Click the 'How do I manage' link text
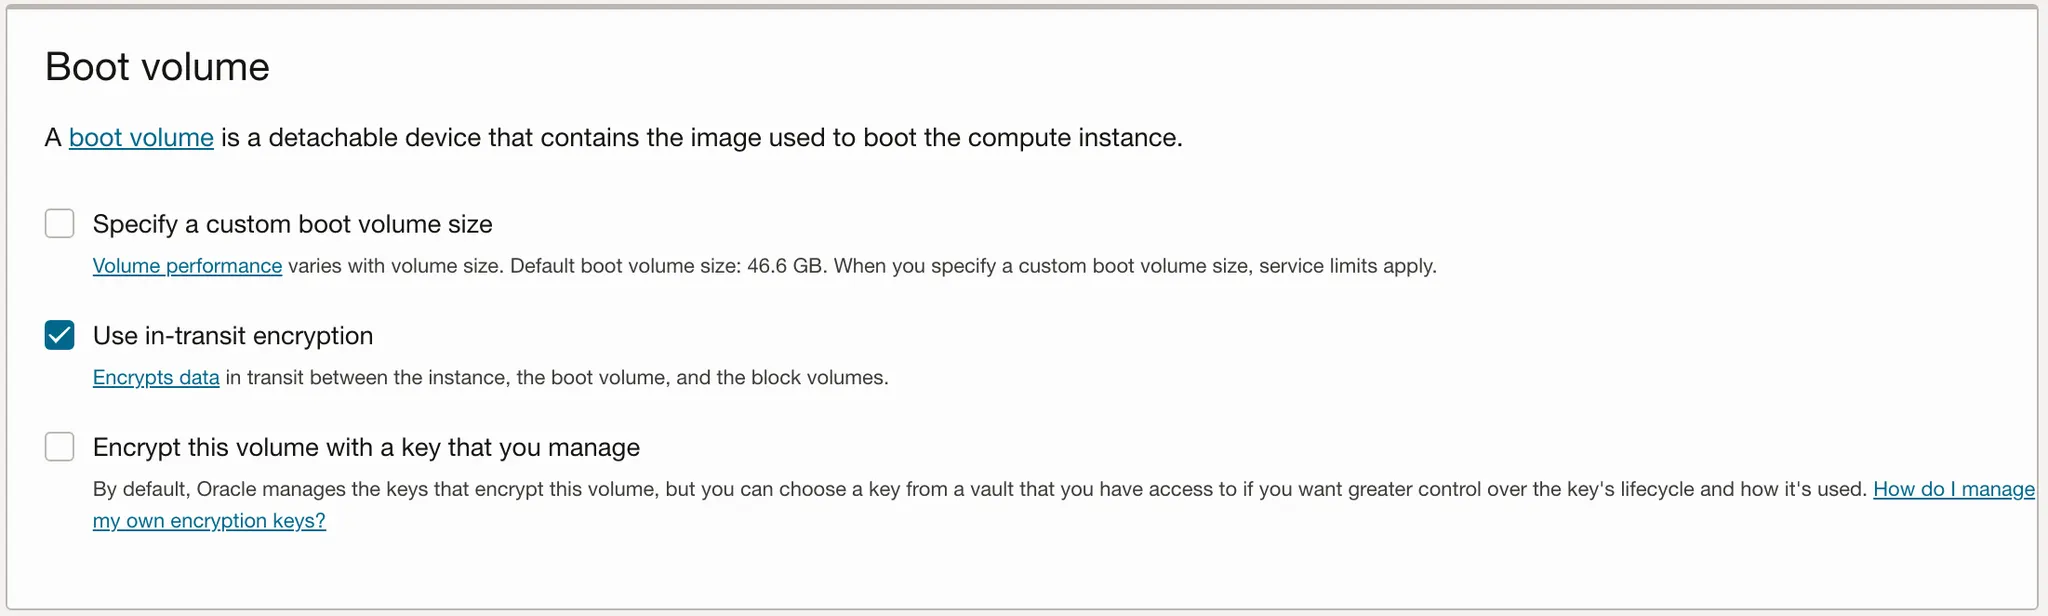This screenshot has width=2048, height=616. tap(1953, 489)
